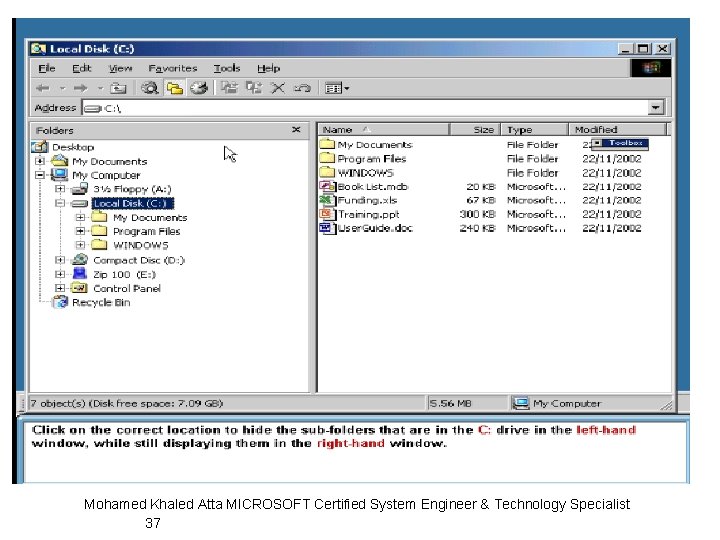The height and width of the screenshot is (540, 720).
Task: Select Compact Disc (D:) drive icon
Action: coord(80,259)
